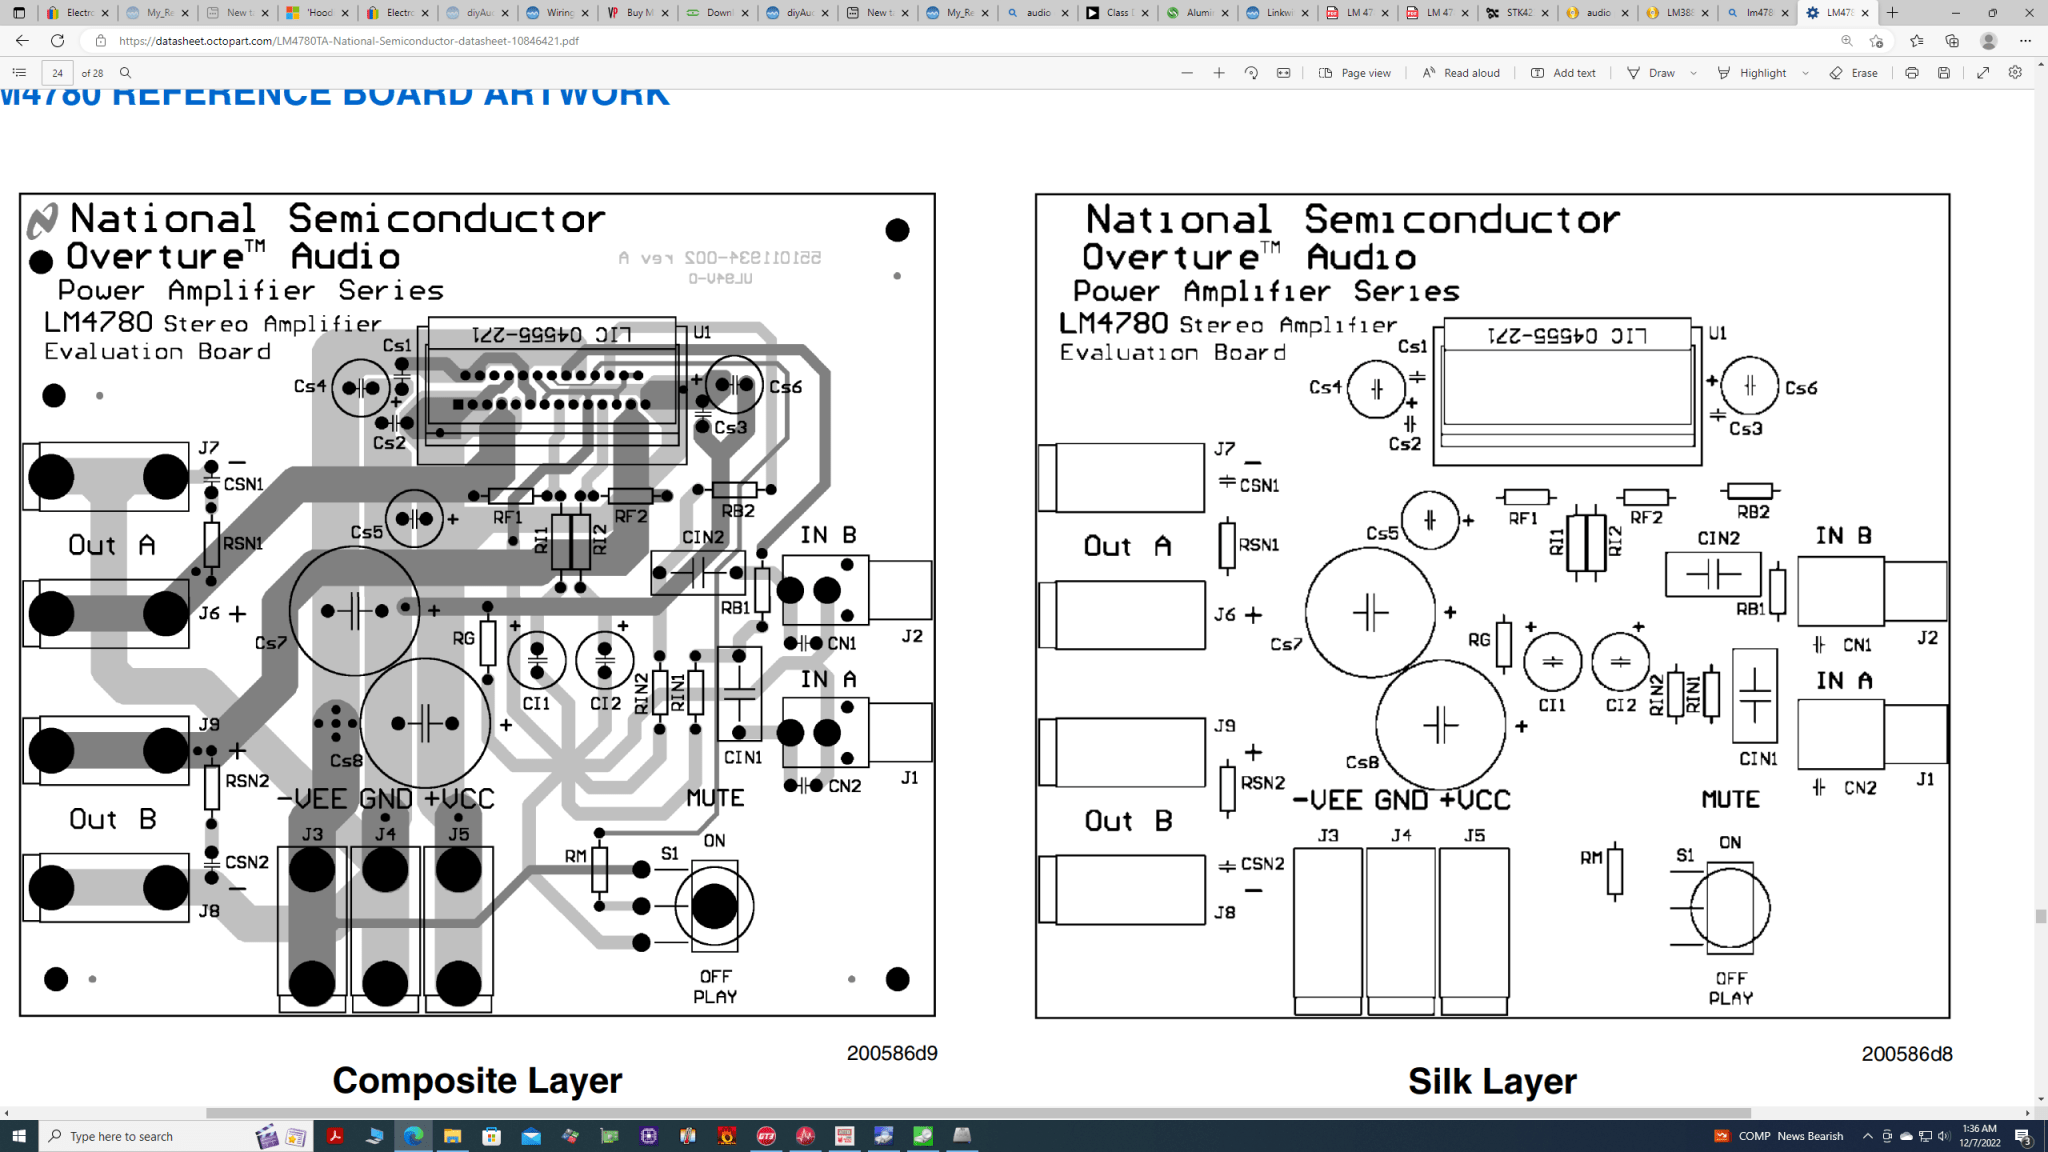Switch to the Class D tab
Image resolution: width=2048 pixels, height=1152 pixels.
click(1116, 13)
